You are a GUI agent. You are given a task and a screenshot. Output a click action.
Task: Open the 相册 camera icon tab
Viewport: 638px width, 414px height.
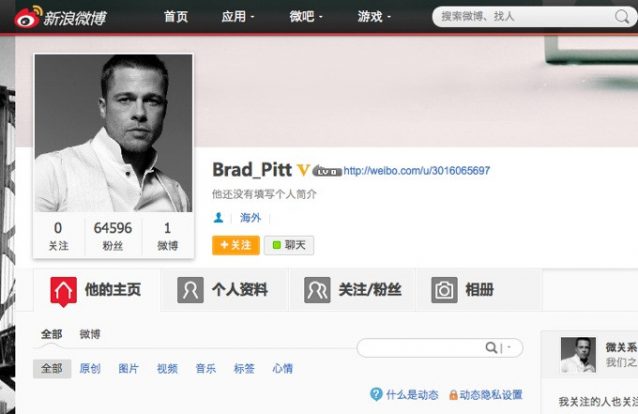pos(444,290)
